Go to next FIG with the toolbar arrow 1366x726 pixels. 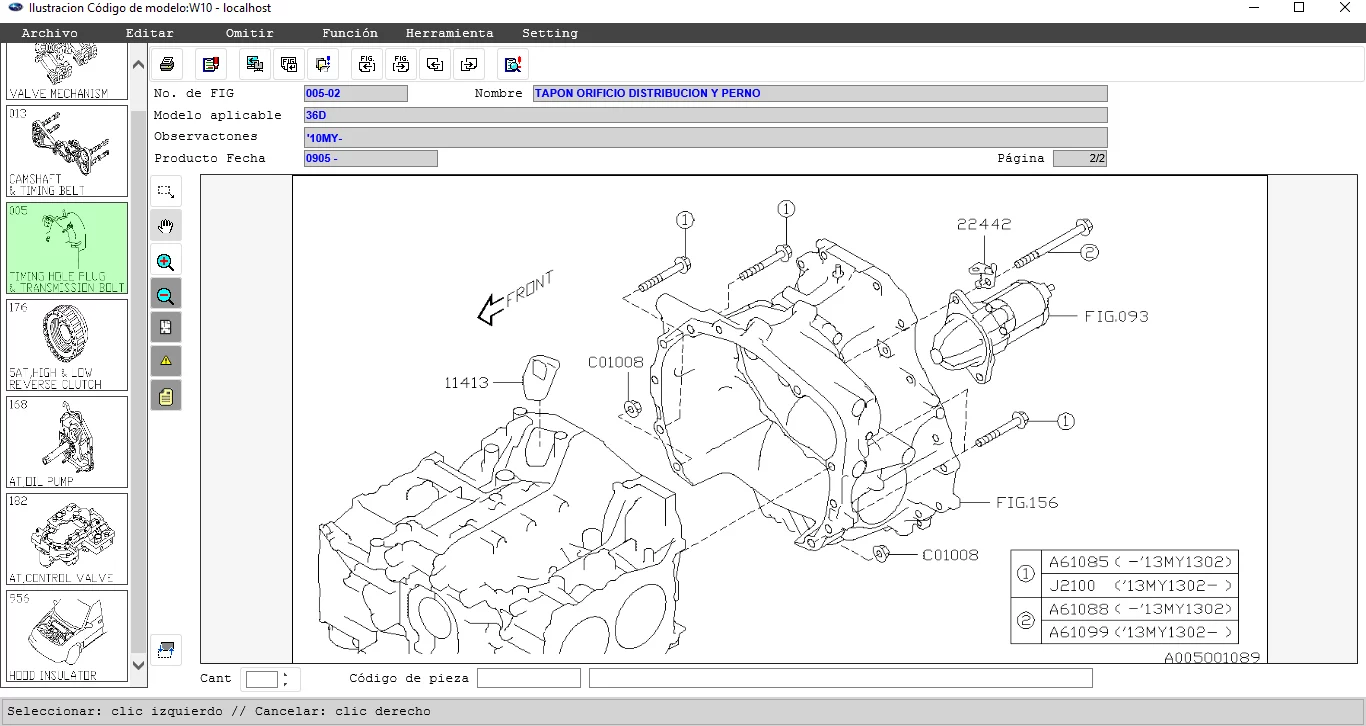pos(401,65)
